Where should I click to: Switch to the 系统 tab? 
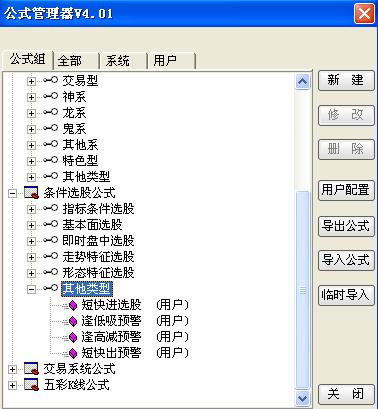(124, 61)
